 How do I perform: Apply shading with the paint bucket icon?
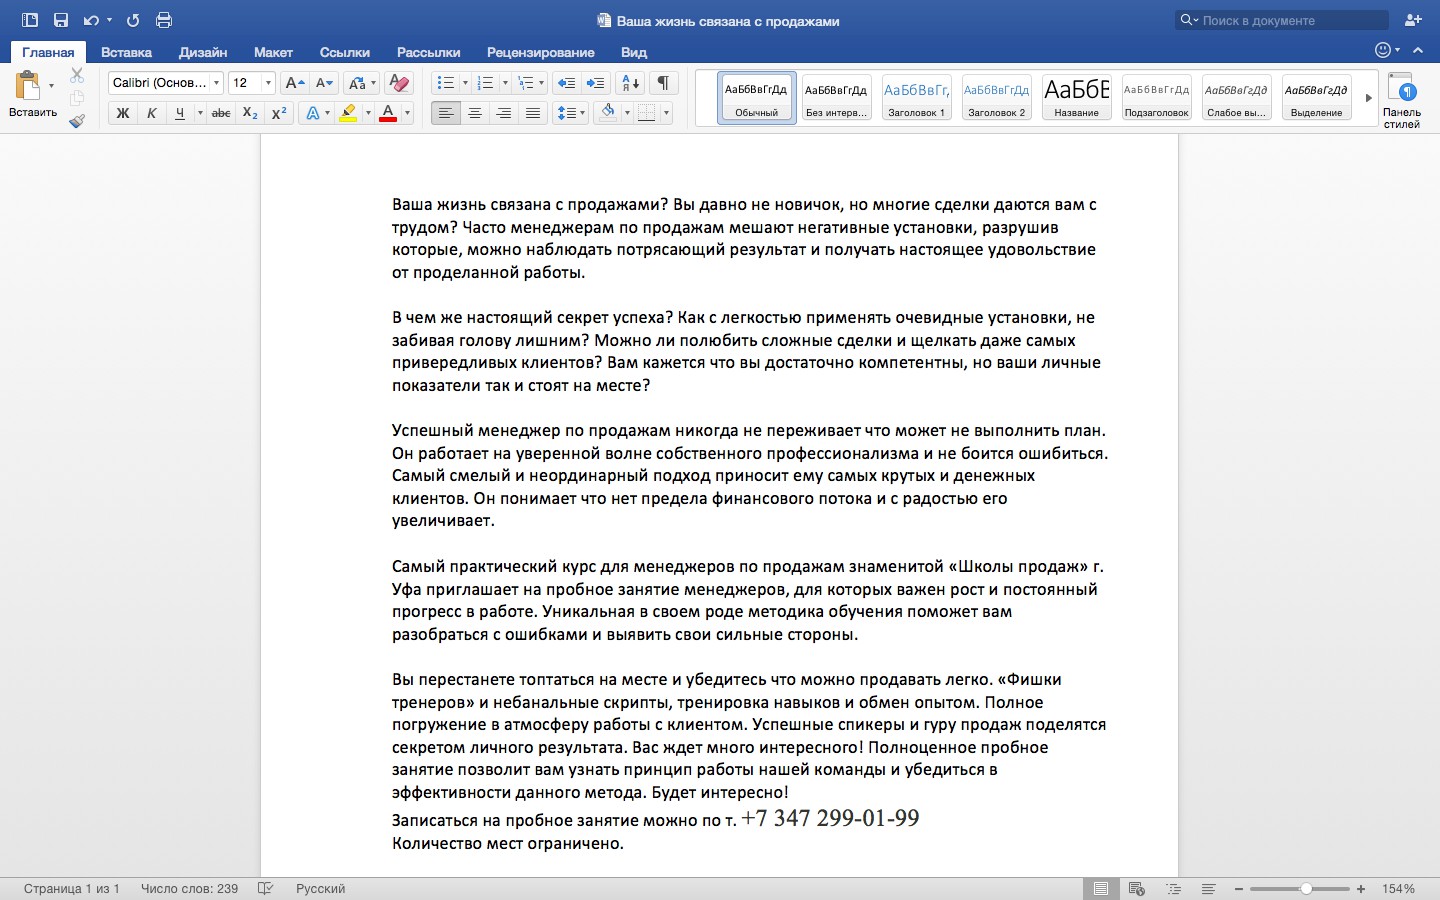607,113
